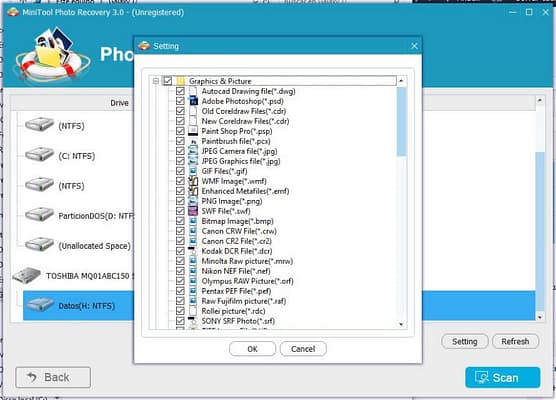
Task: Uncheck Autocad Drawing file (*.dwg) checkbox
Action: (x=180, y=91)
